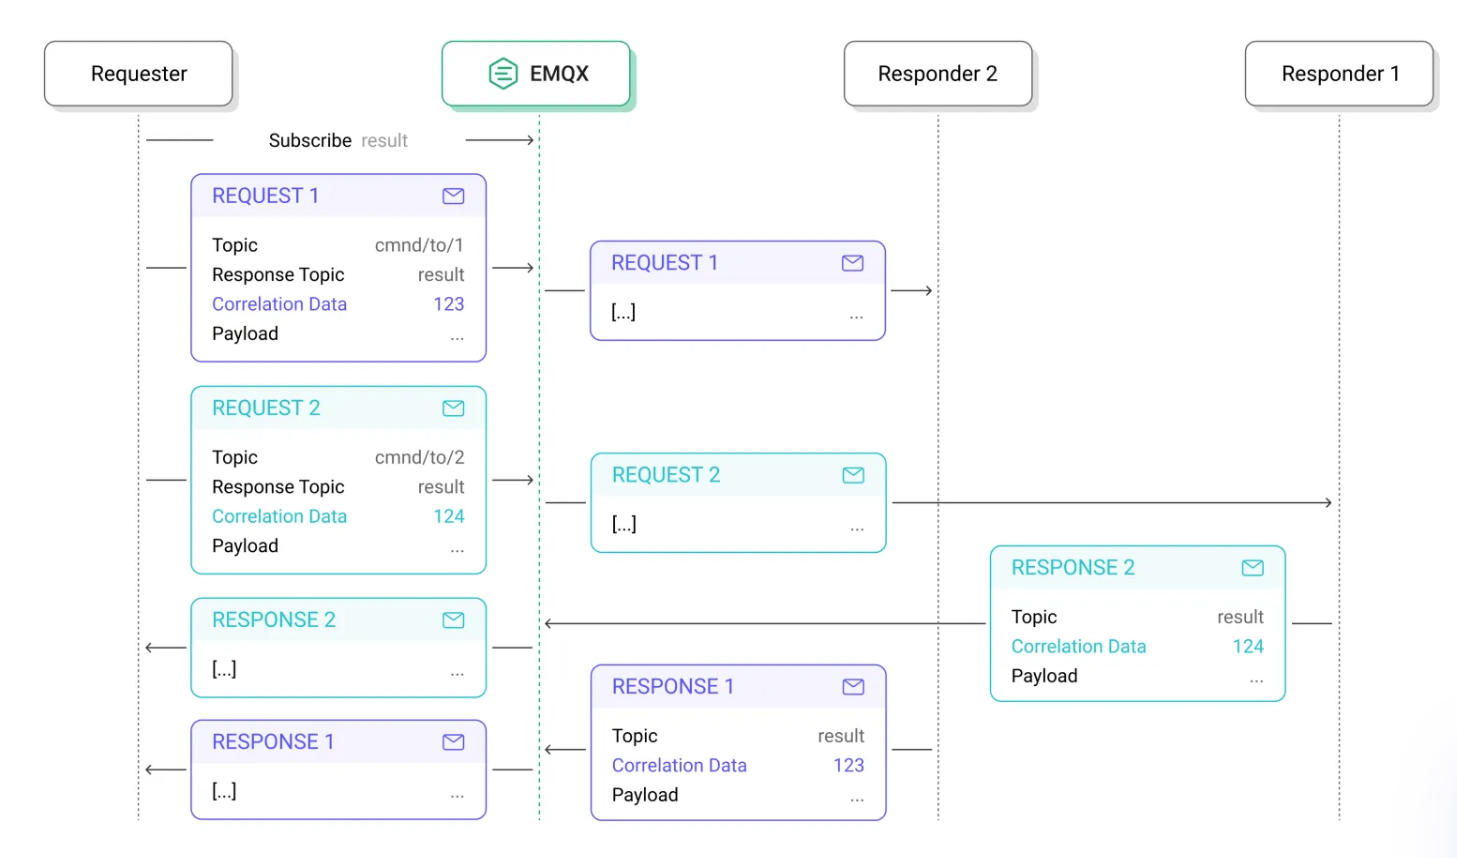The width and height of the screenshot is (1457, 858).
Task: Click the [...] placeholder in collapsed REQUEST 1
Action: coord(623,312)
